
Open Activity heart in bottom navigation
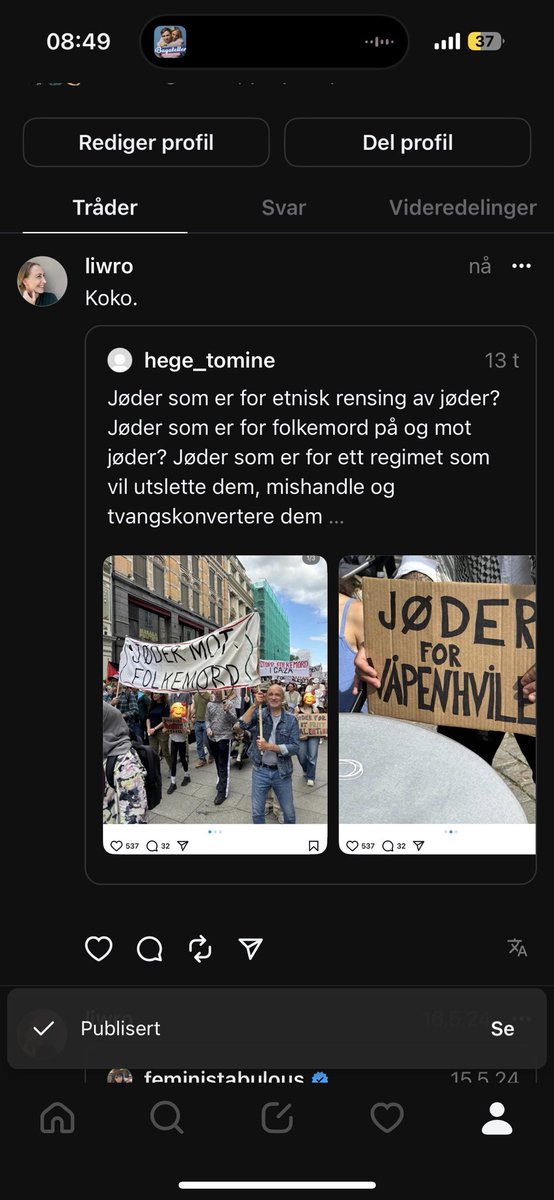[x=387, y=1118]
